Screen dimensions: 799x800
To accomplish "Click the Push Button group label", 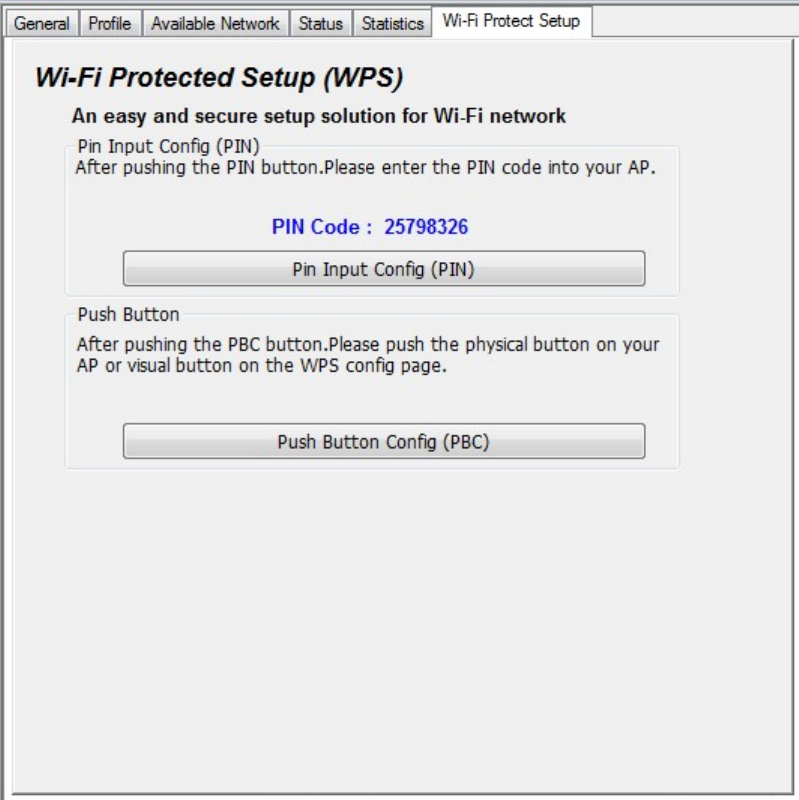I will pyautogui.click(x=128, y=314).
